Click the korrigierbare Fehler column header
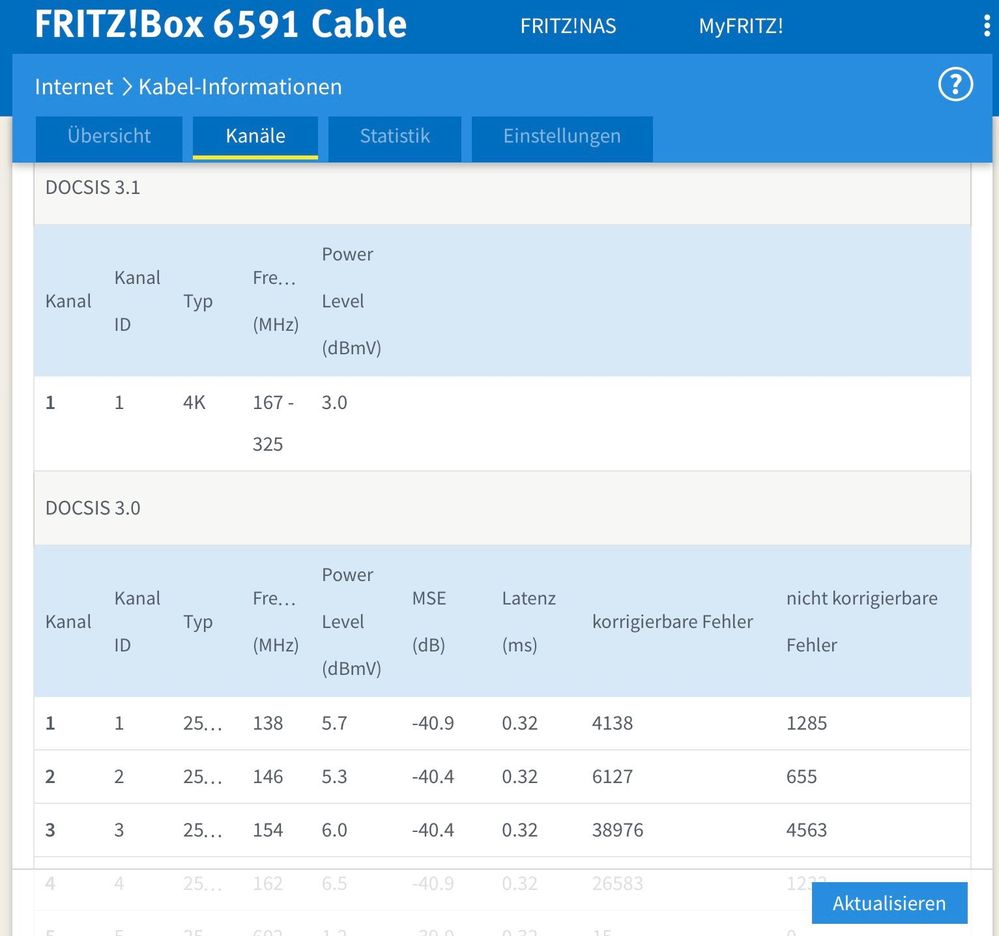The width and height of the screenshot is (999, 936). (x=673, y=621)
